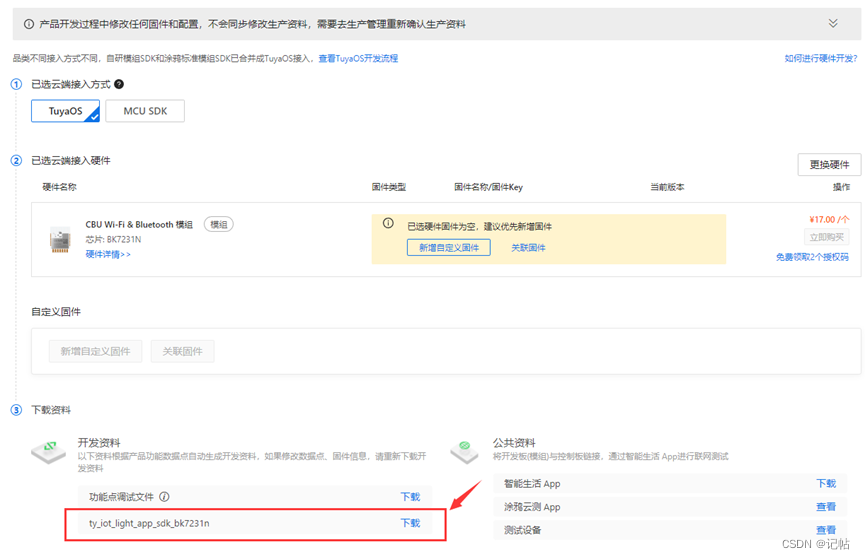
Task: Select the TuyaOS access method
Action: (65, 111)
